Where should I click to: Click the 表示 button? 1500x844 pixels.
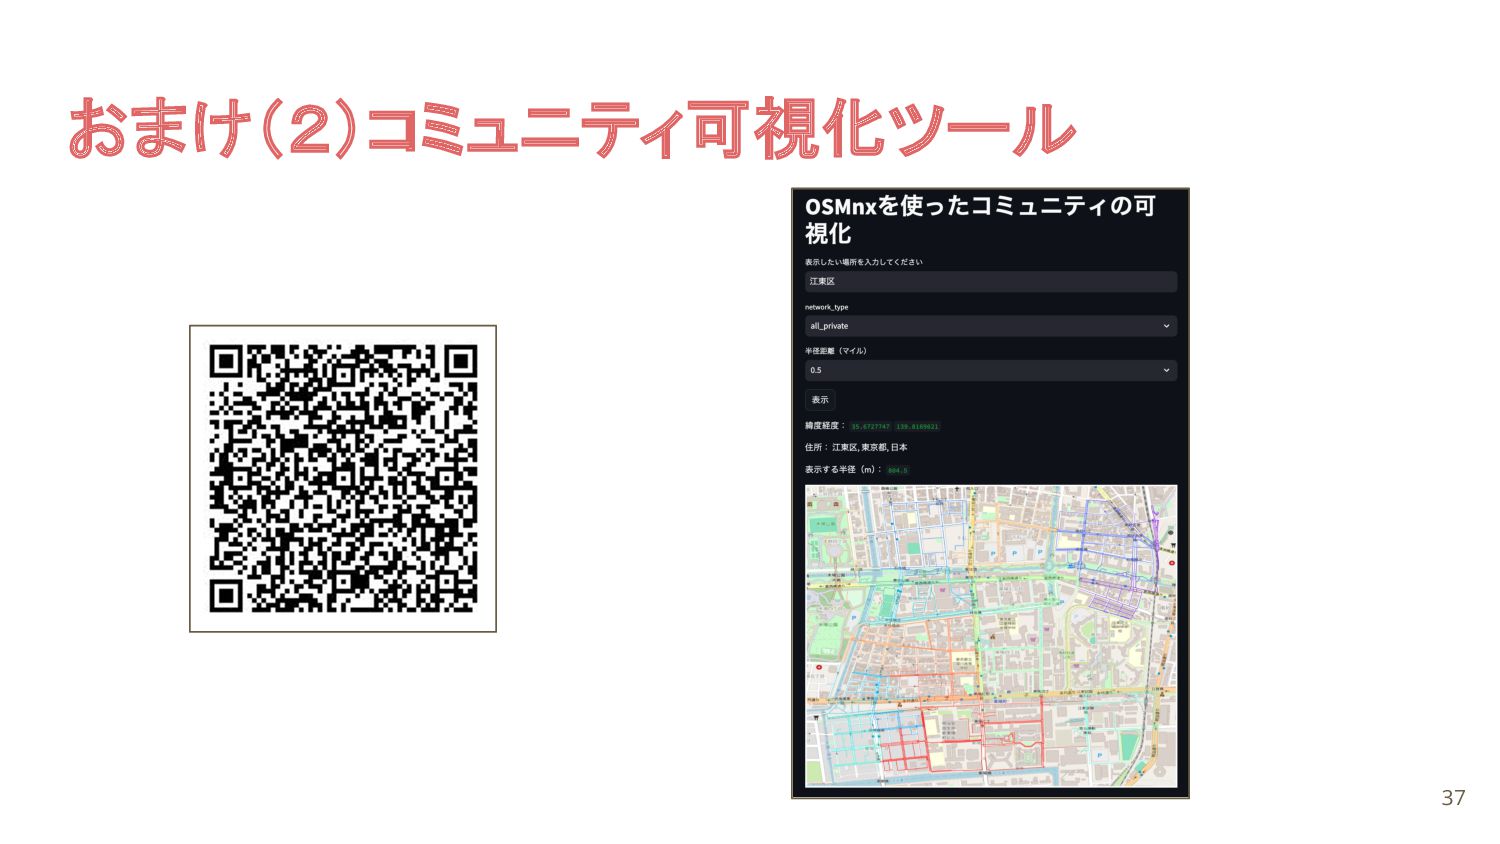820,400
